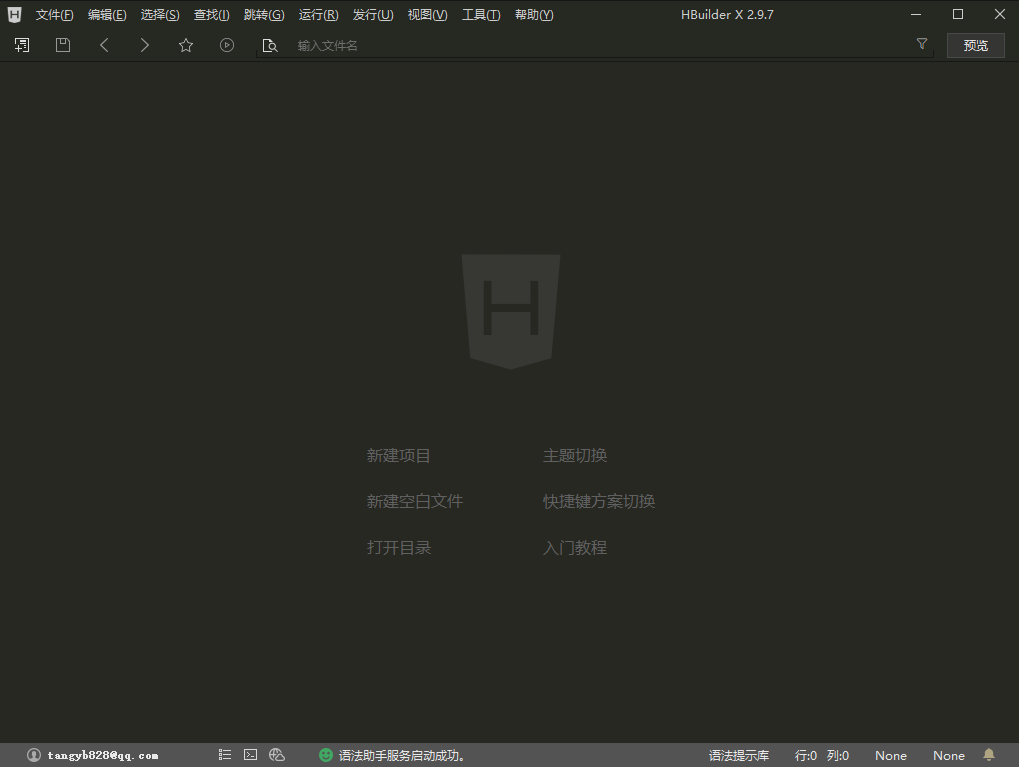The height and width of the screenshot is (767, 1019).
Task: Minimize the HBuilder X window
Action: coord(916,14)
